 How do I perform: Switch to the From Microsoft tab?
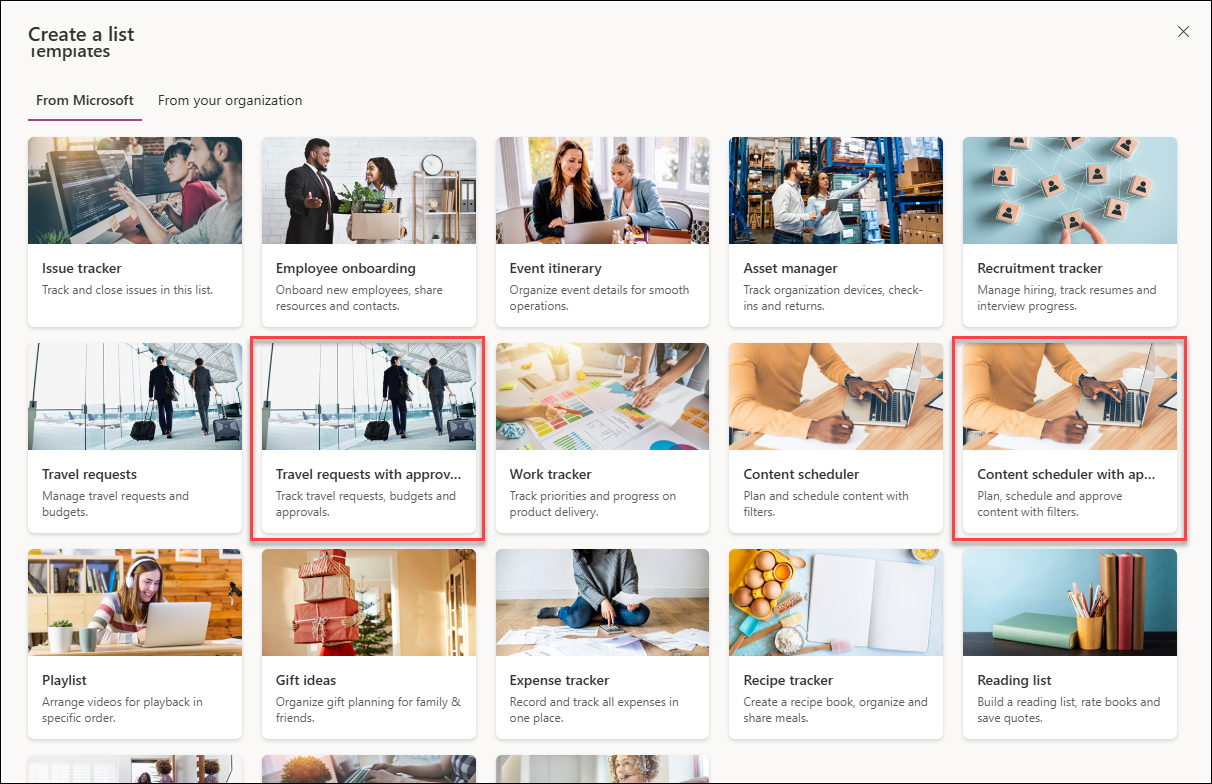point(84,100)
